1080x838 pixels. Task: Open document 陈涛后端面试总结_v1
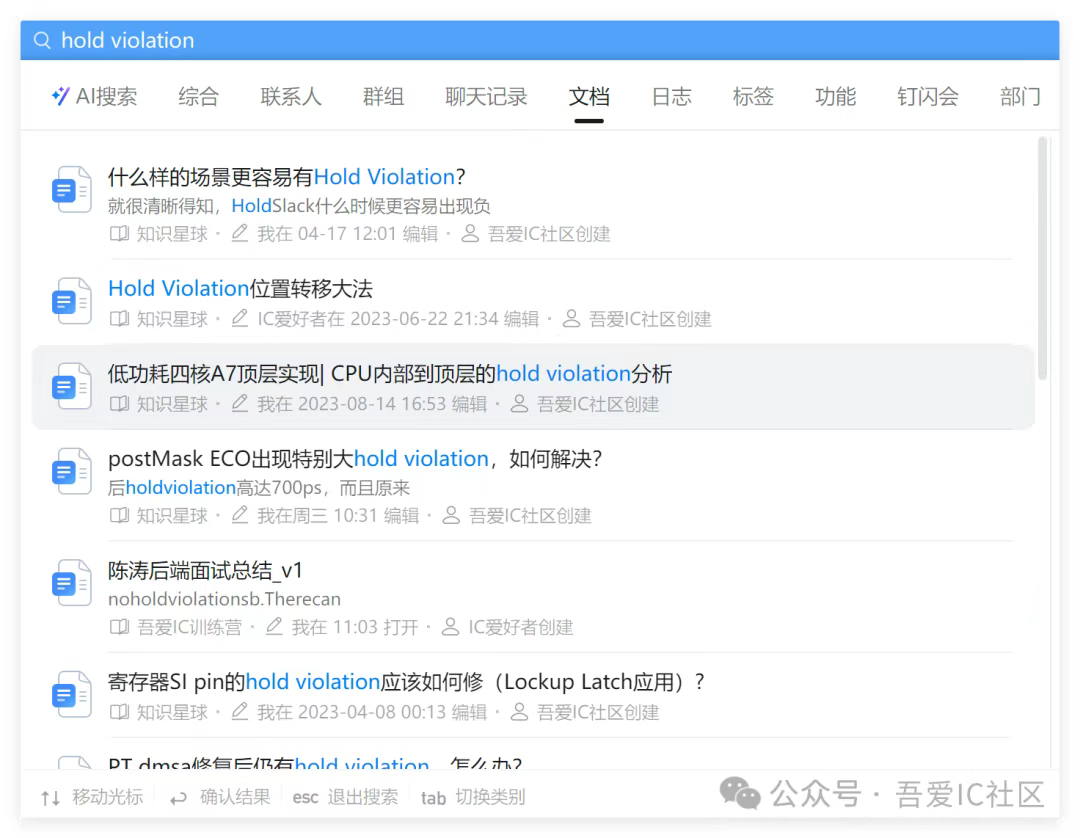click(205, 570)
